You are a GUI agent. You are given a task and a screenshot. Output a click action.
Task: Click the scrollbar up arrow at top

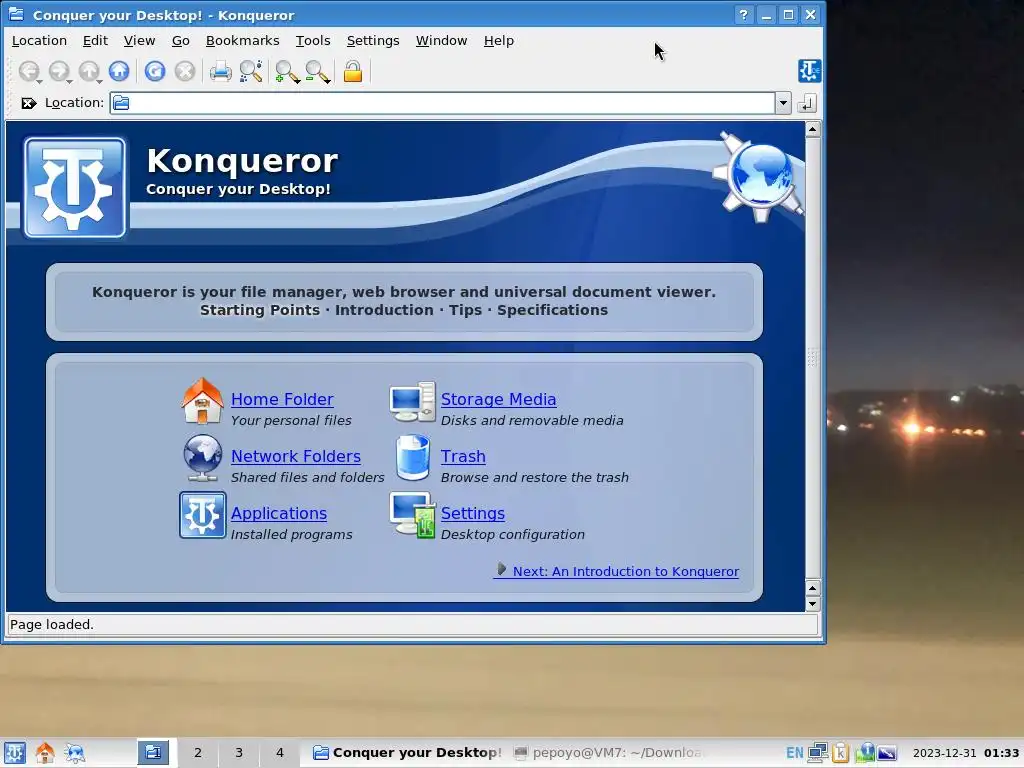(x=812, y=129)
